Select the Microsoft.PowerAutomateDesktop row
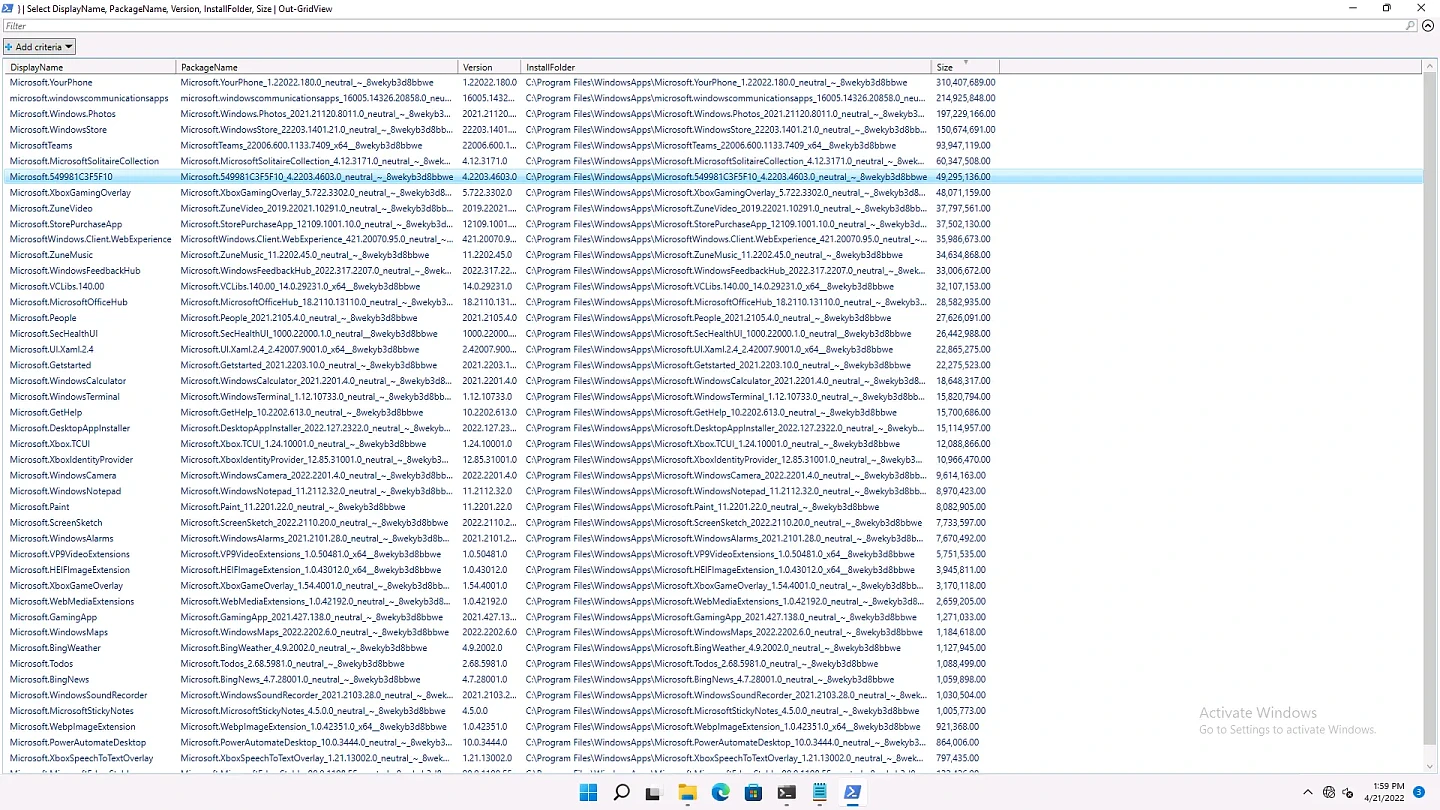The height and width of the screenshot is (810, 1440). 713,742
